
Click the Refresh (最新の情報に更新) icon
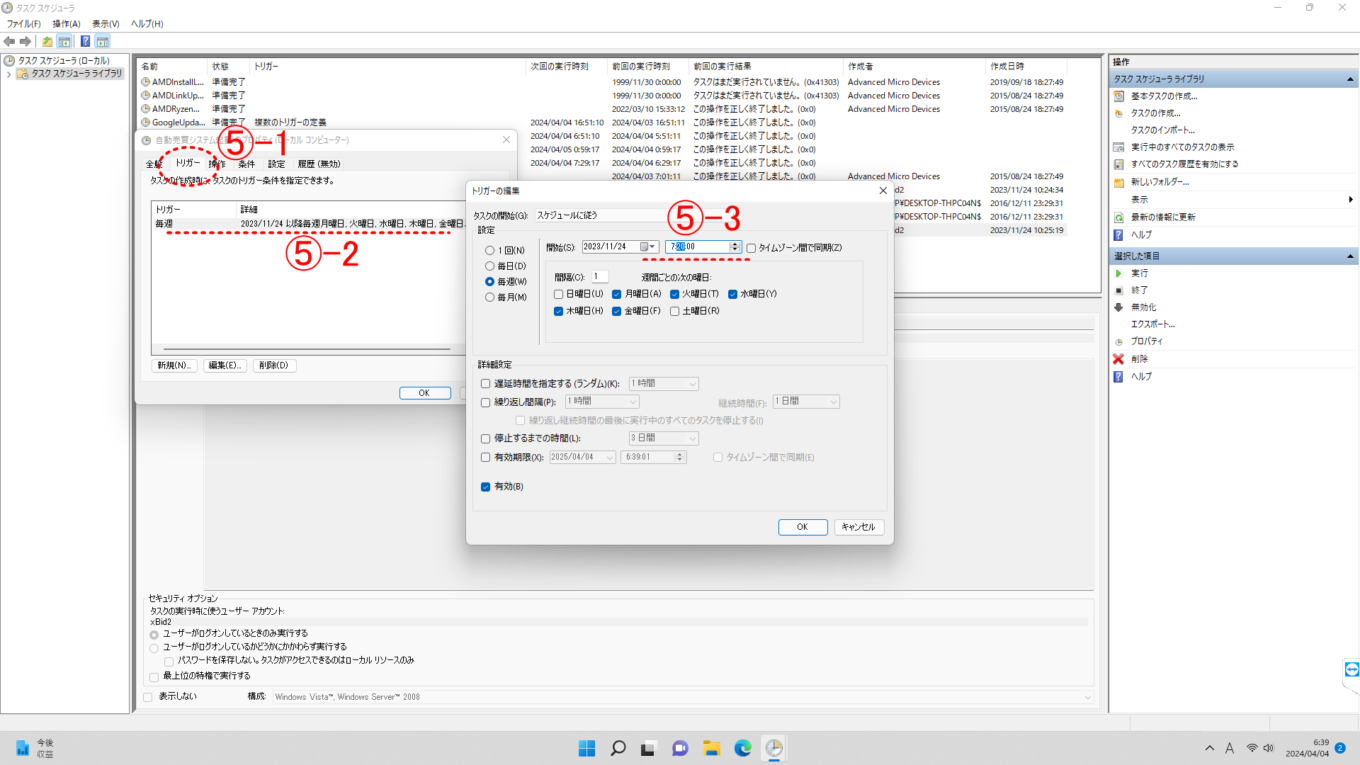(1119, 217)
